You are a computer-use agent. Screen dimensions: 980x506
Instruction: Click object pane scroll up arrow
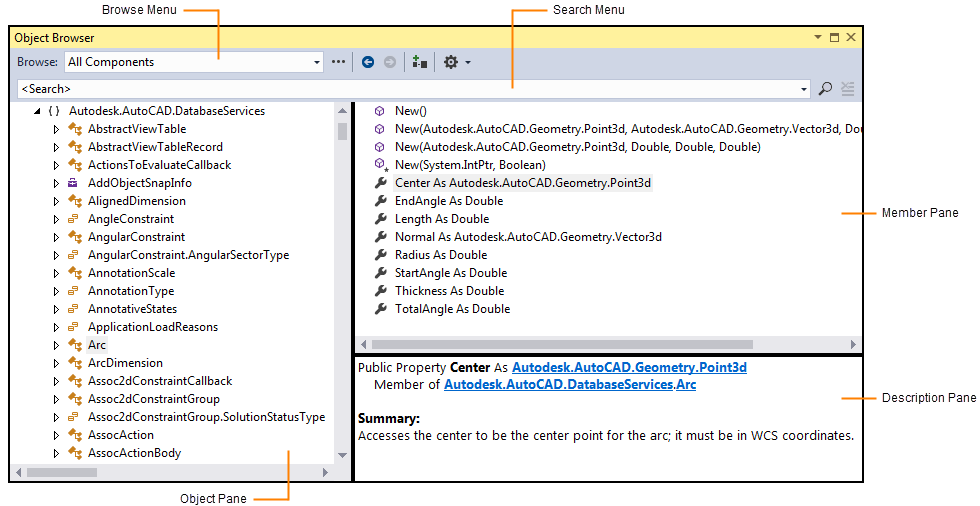point(342,111)
